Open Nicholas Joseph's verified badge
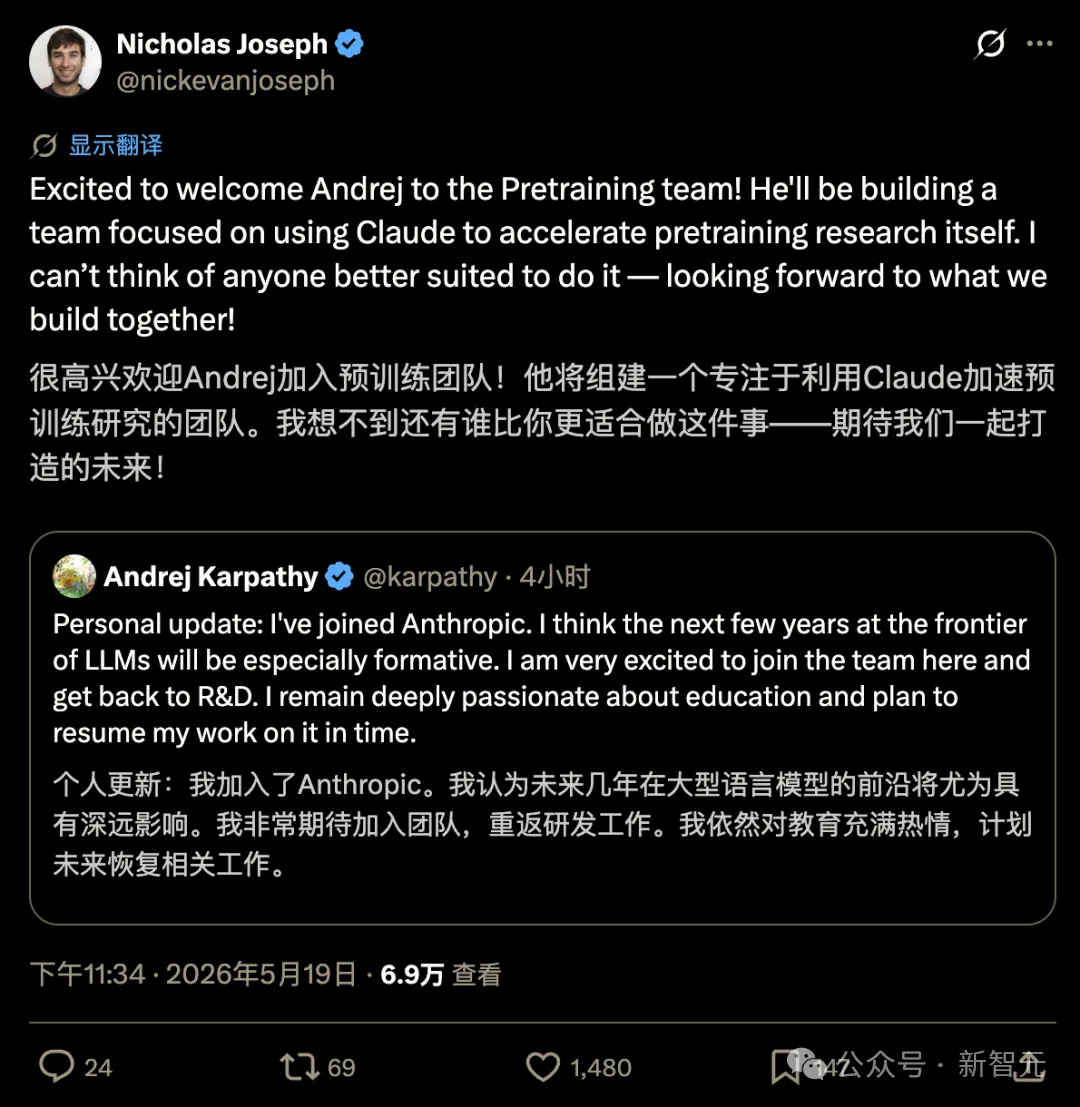Screen dimensions: 1080x1107 pyautogui.click(x=349, y=44)
